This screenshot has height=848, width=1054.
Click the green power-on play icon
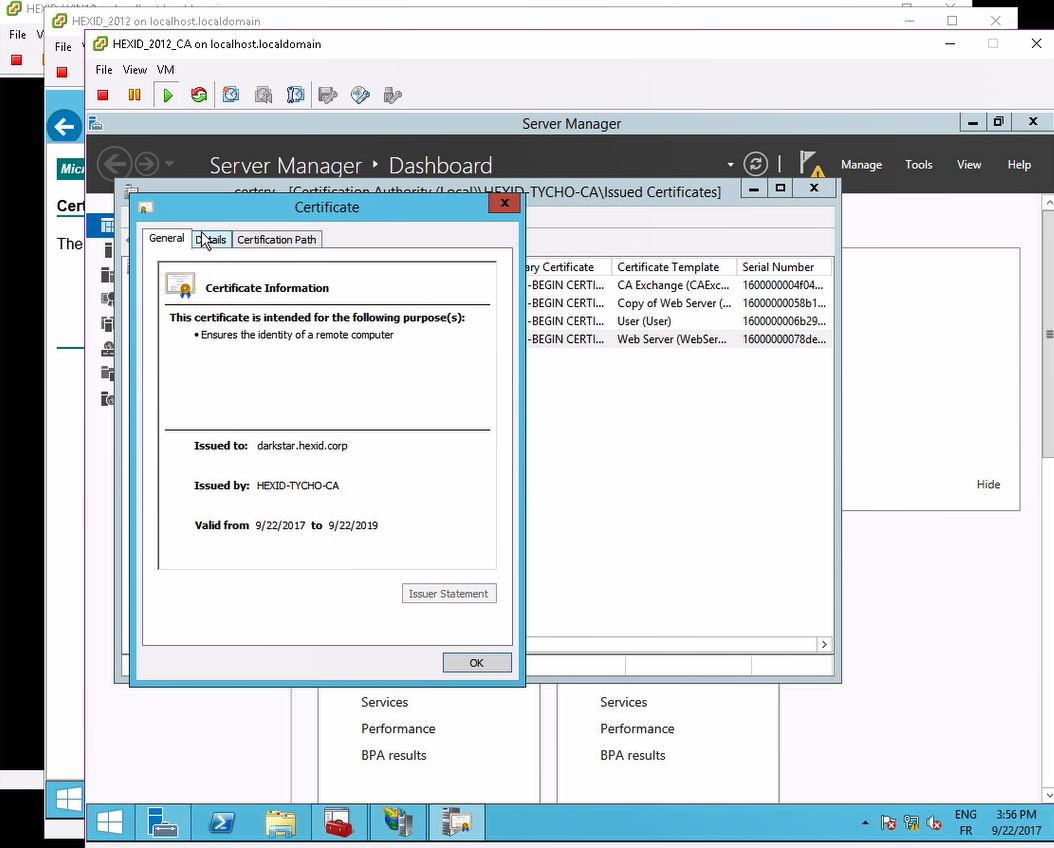tap(167, 95)
